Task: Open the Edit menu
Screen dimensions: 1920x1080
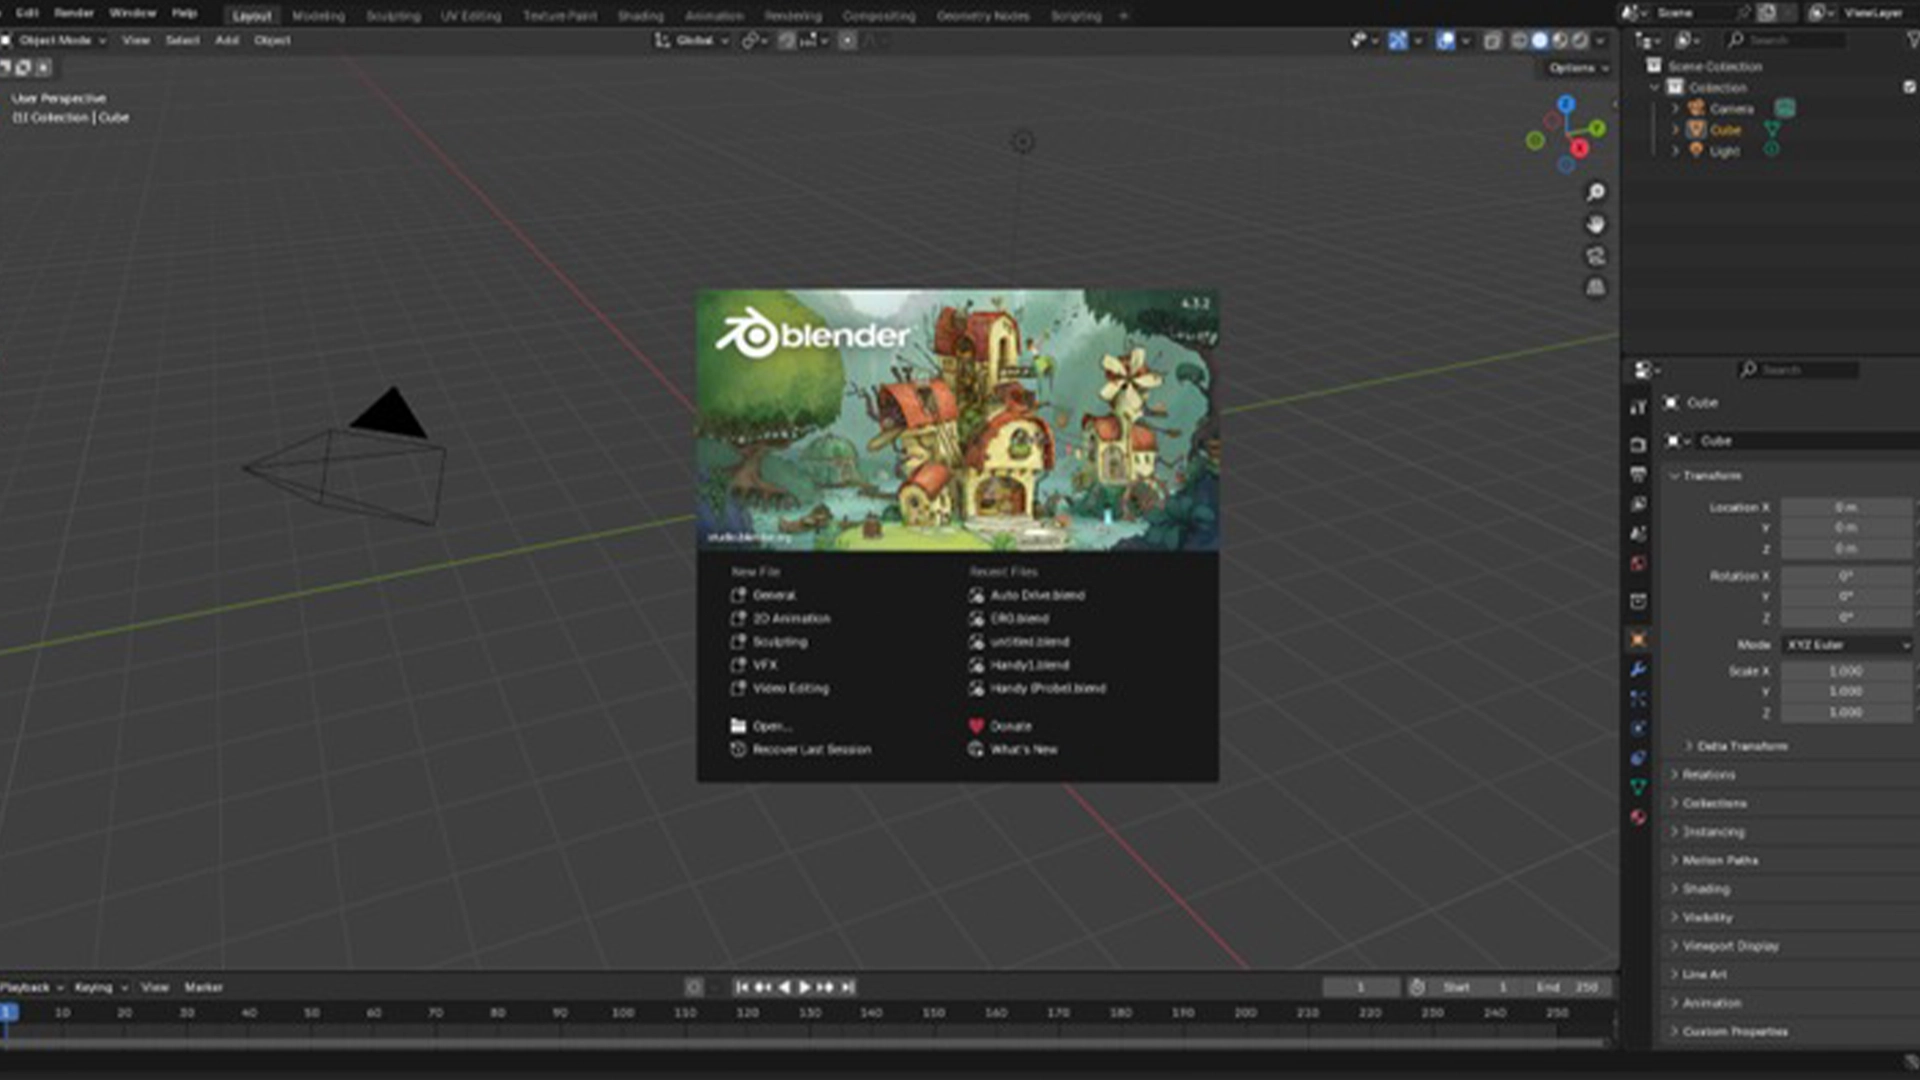Action: click(27, 13)
